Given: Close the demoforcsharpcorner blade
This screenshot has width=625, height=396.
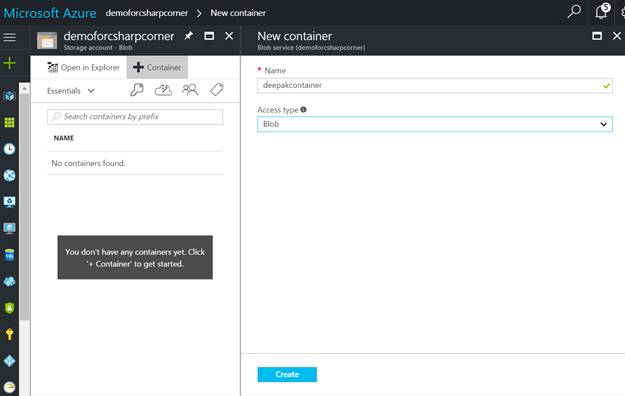Looking at the screenshot, I should [229, 36].
